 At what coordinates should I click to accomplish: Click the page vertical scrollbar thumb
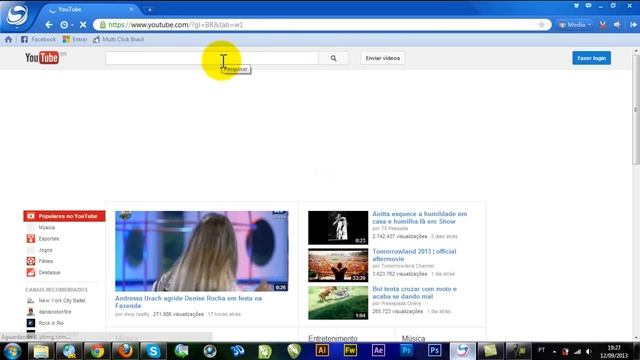click(x=636, y=109)
